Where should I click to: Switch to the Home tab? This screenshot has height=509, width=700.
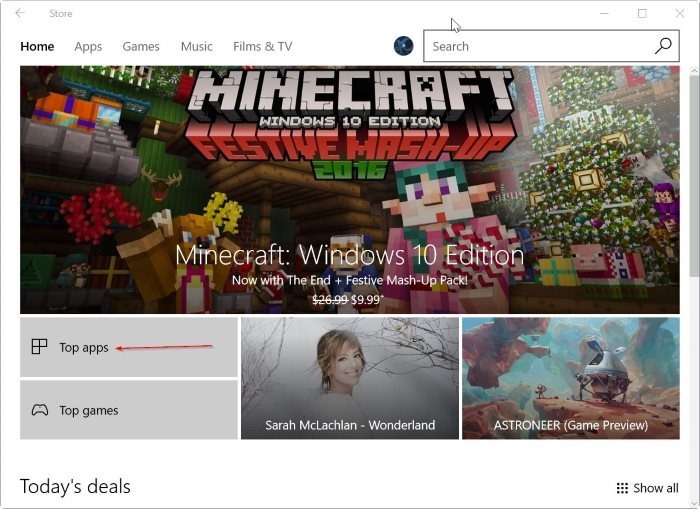pos(37,46)
